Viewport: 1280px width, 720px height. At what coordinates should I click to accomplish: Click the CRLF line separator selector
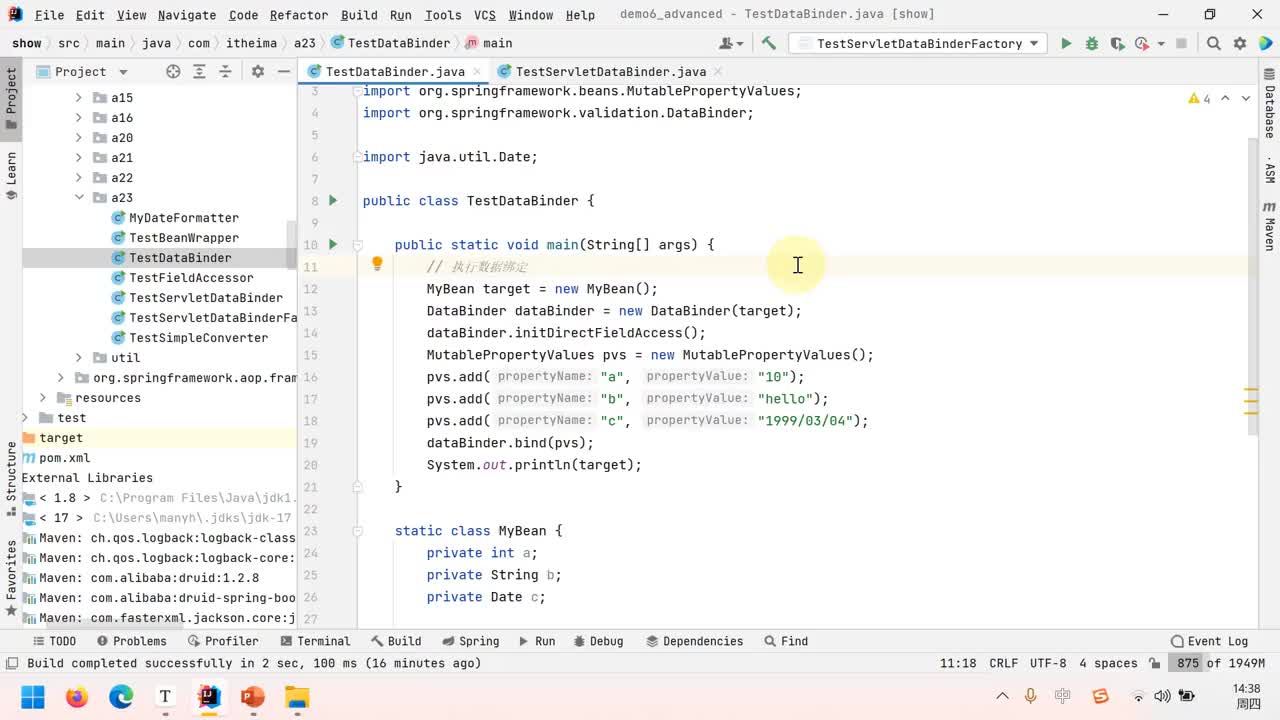(1003, 663)
